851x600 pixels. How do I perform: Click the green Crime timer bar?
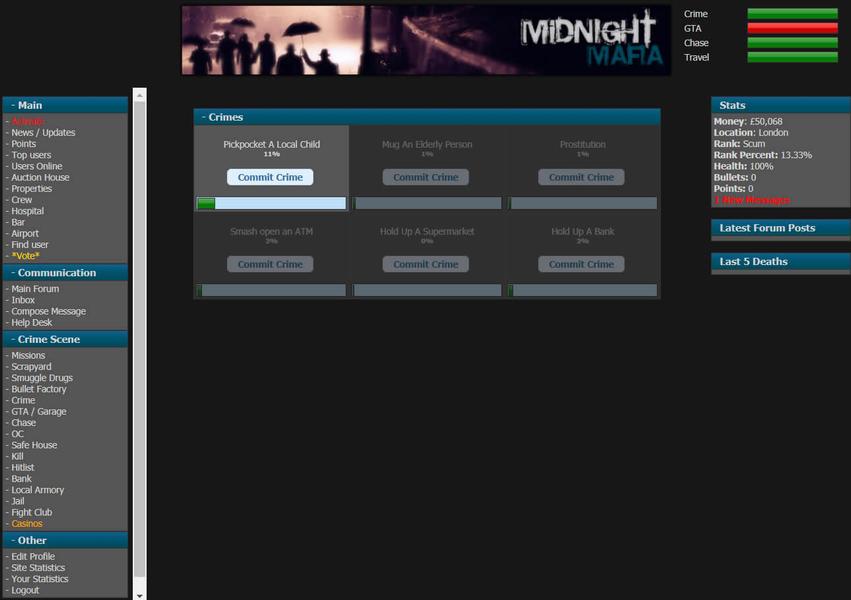(x=792, y=14)
